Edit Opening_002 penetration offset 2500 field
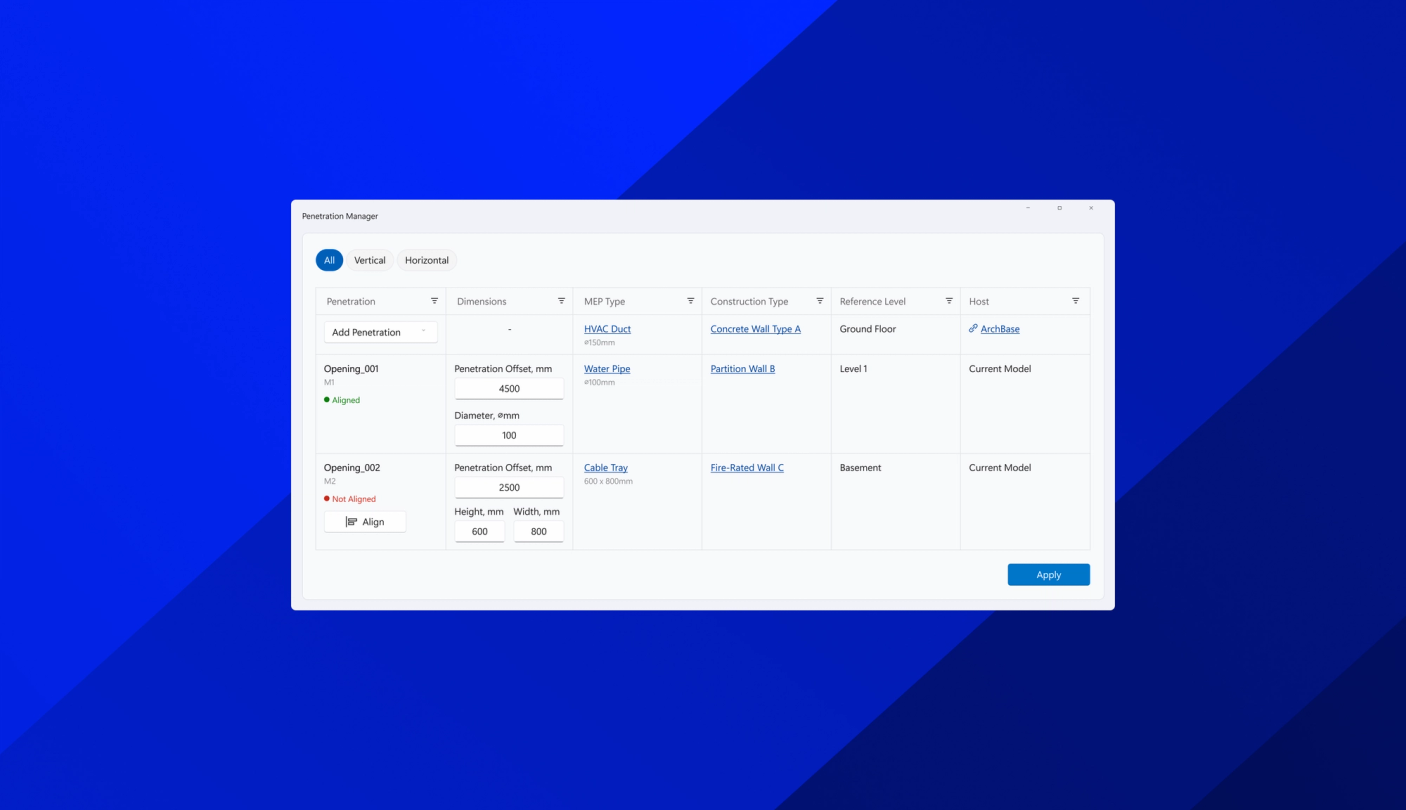 (x=509, y=488)
